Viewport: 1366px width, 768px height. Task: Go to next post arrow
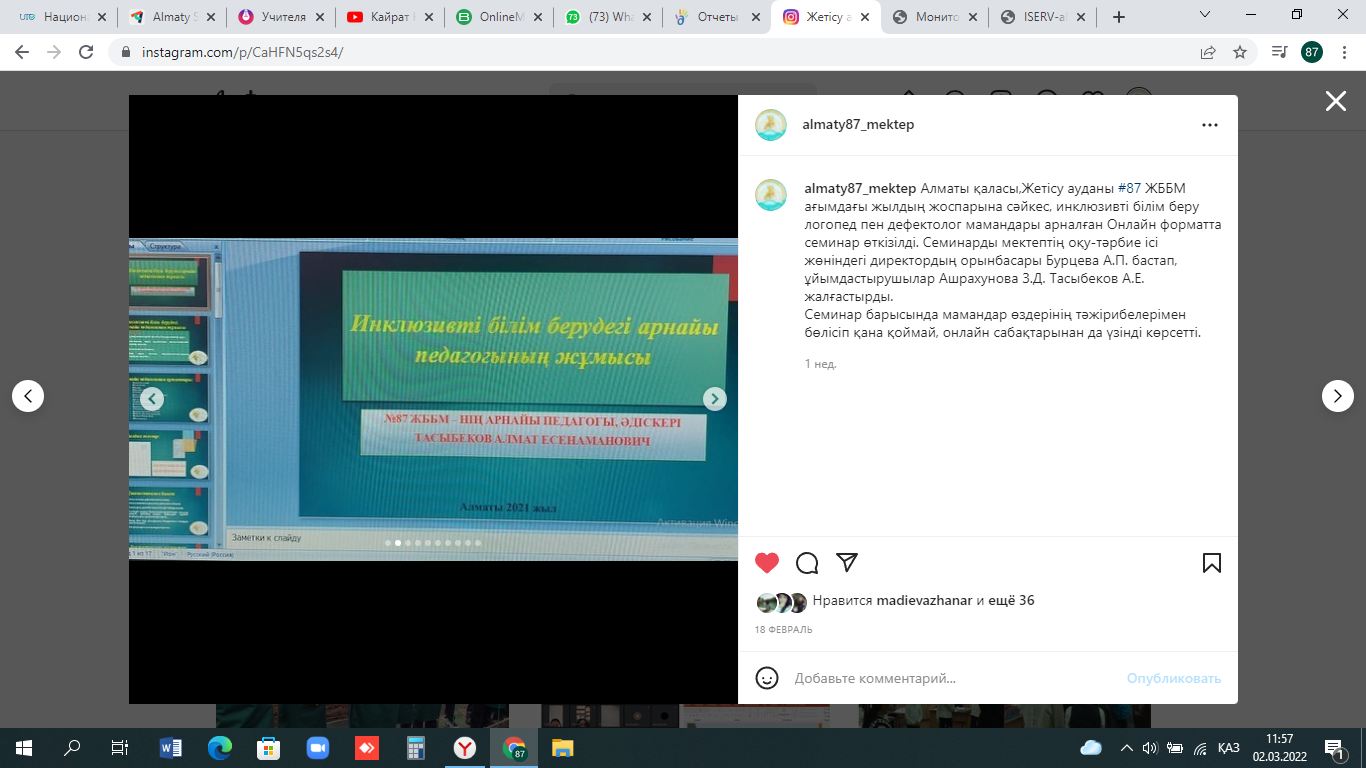coord(1338,396)
